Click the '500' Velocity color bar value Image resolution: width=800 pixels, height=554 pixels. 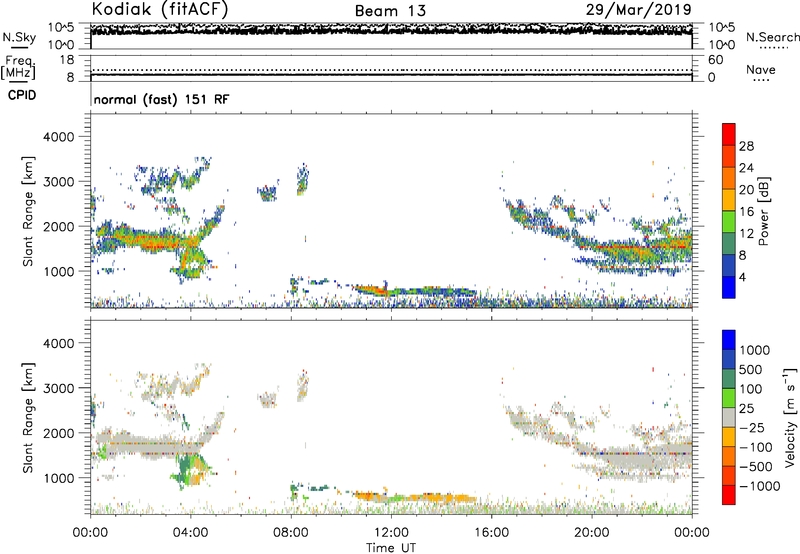click(x=750, y=369)
